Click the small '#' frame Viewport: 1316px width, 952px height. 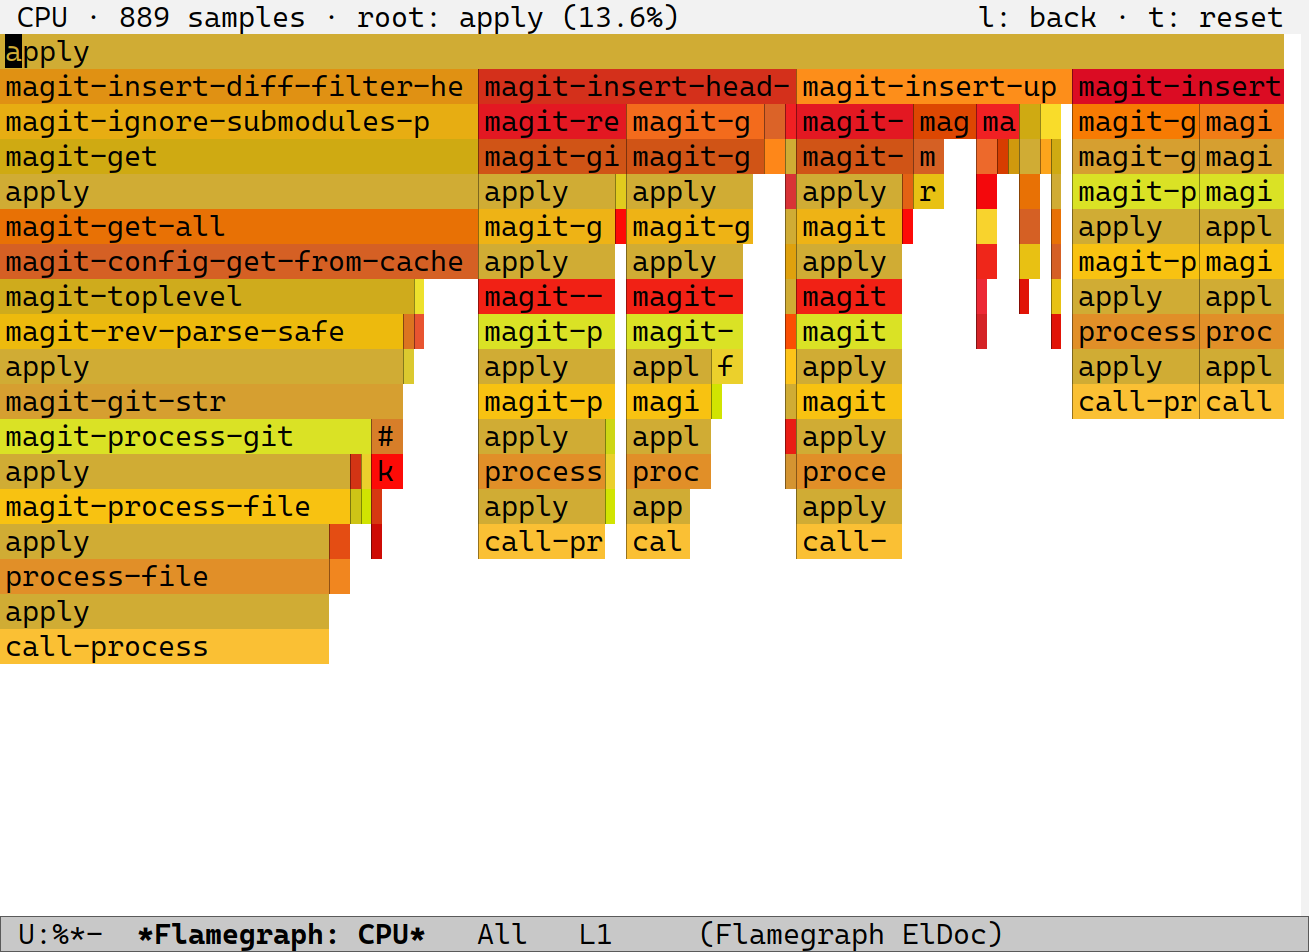coord(387,437)
